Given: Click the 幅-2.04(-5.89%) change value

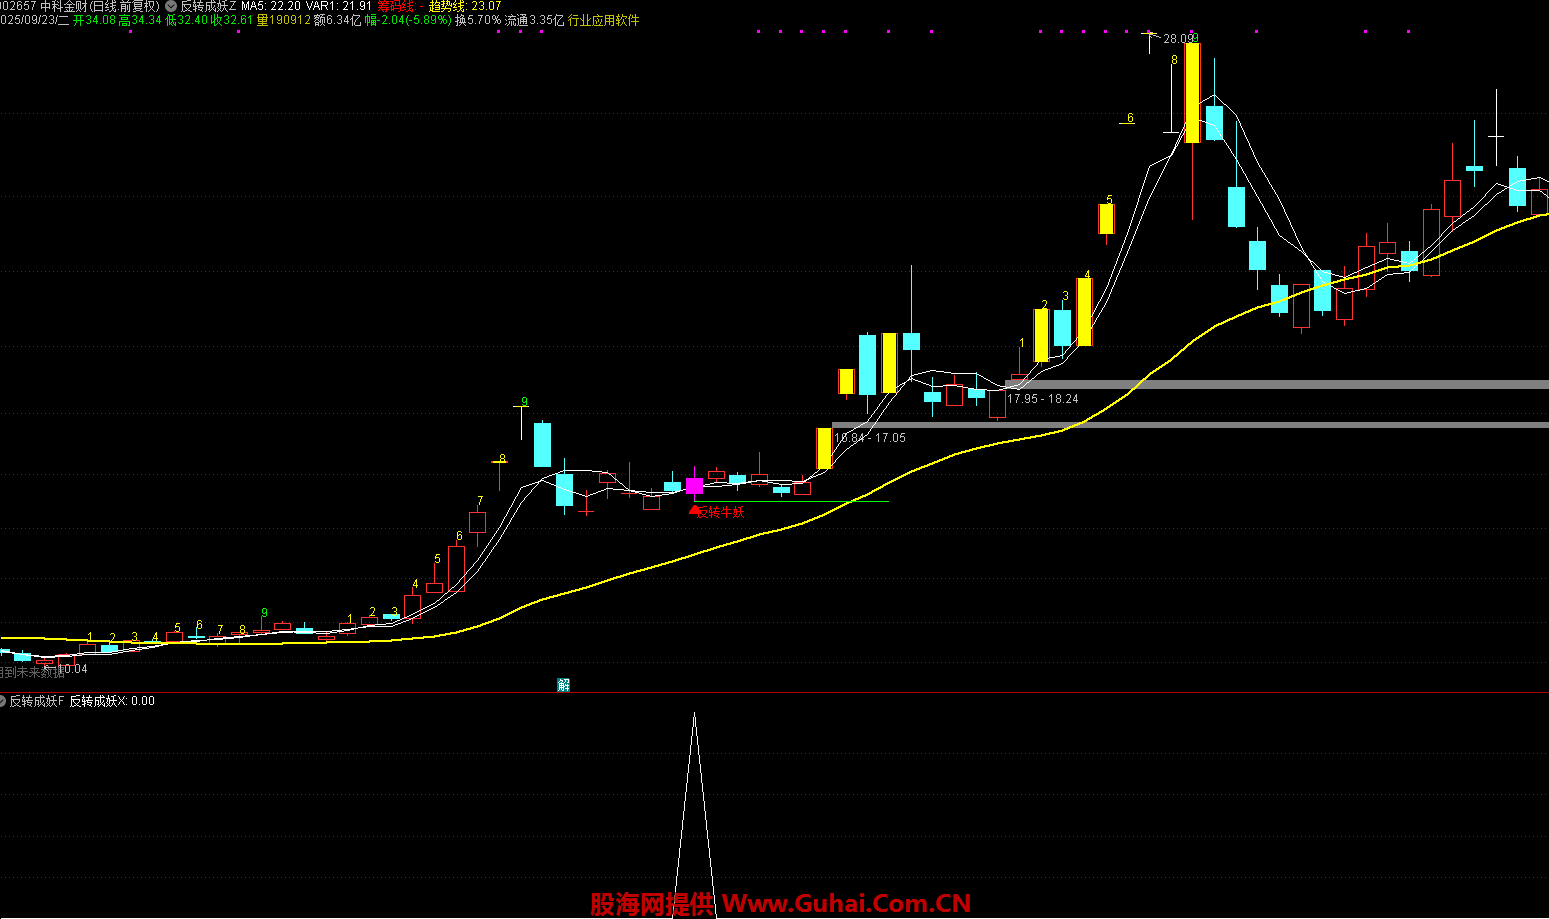Looking at the screenshot, I should pos(408,20).
